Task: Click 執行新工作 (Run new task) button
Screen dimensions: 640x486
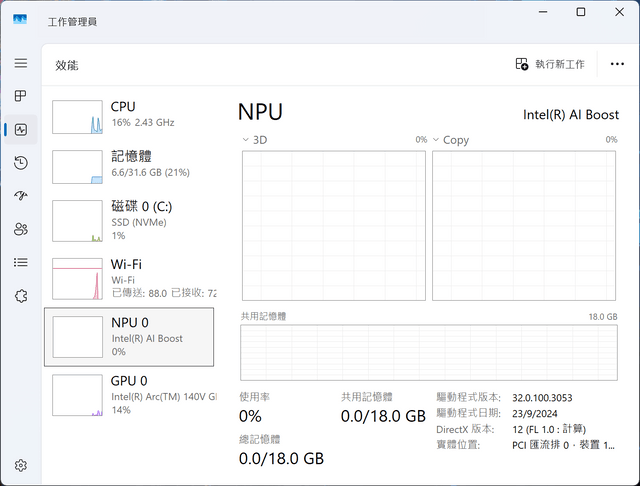Action: point(550,64)
